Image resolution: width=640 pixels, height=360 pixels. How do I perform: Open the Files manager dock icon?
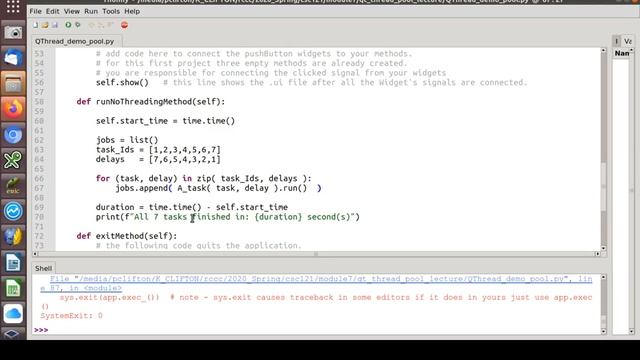13,84
